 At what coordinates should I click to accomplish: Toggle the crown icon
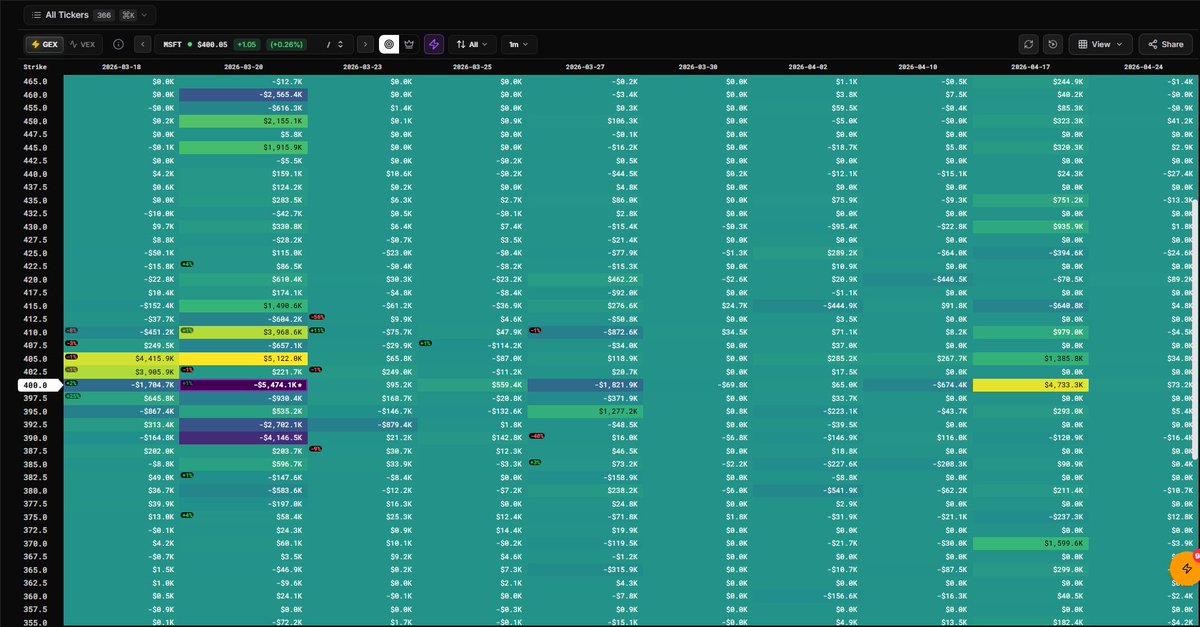click(x=409, y=44)
